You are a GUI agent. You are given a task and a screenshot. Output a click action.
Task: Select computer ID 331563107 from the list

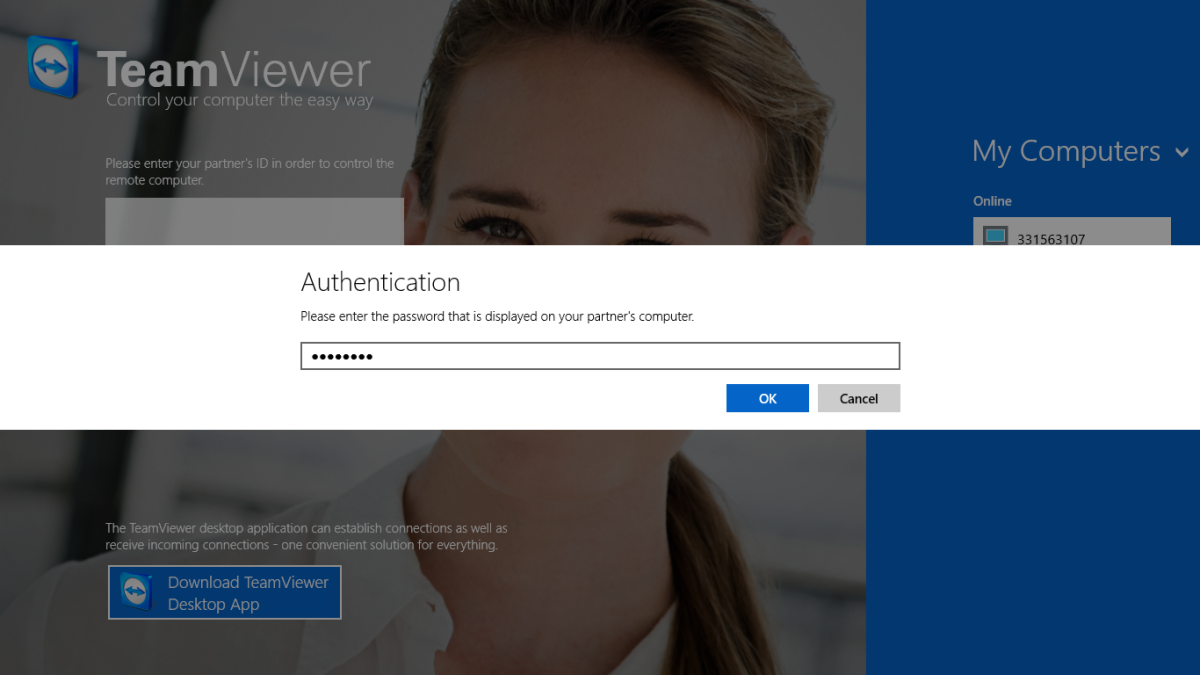[1051, 239]
